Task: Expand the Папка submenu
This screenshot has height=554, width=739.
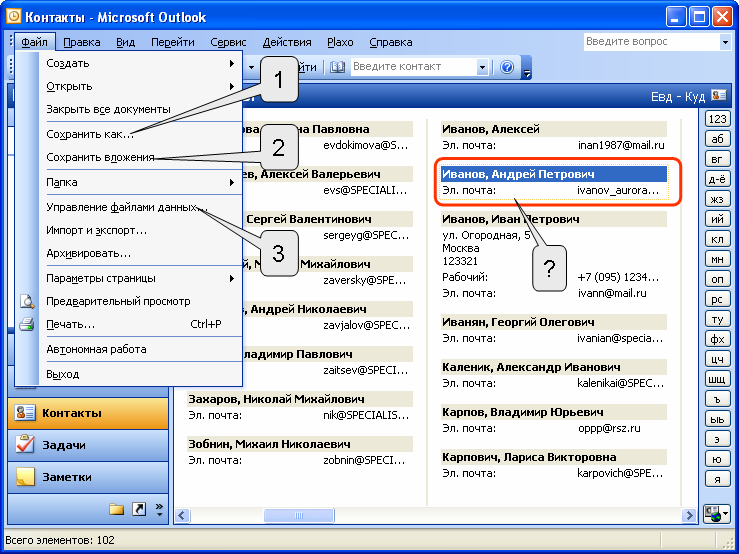Action: pyautogui.click(x=231, y=182)
